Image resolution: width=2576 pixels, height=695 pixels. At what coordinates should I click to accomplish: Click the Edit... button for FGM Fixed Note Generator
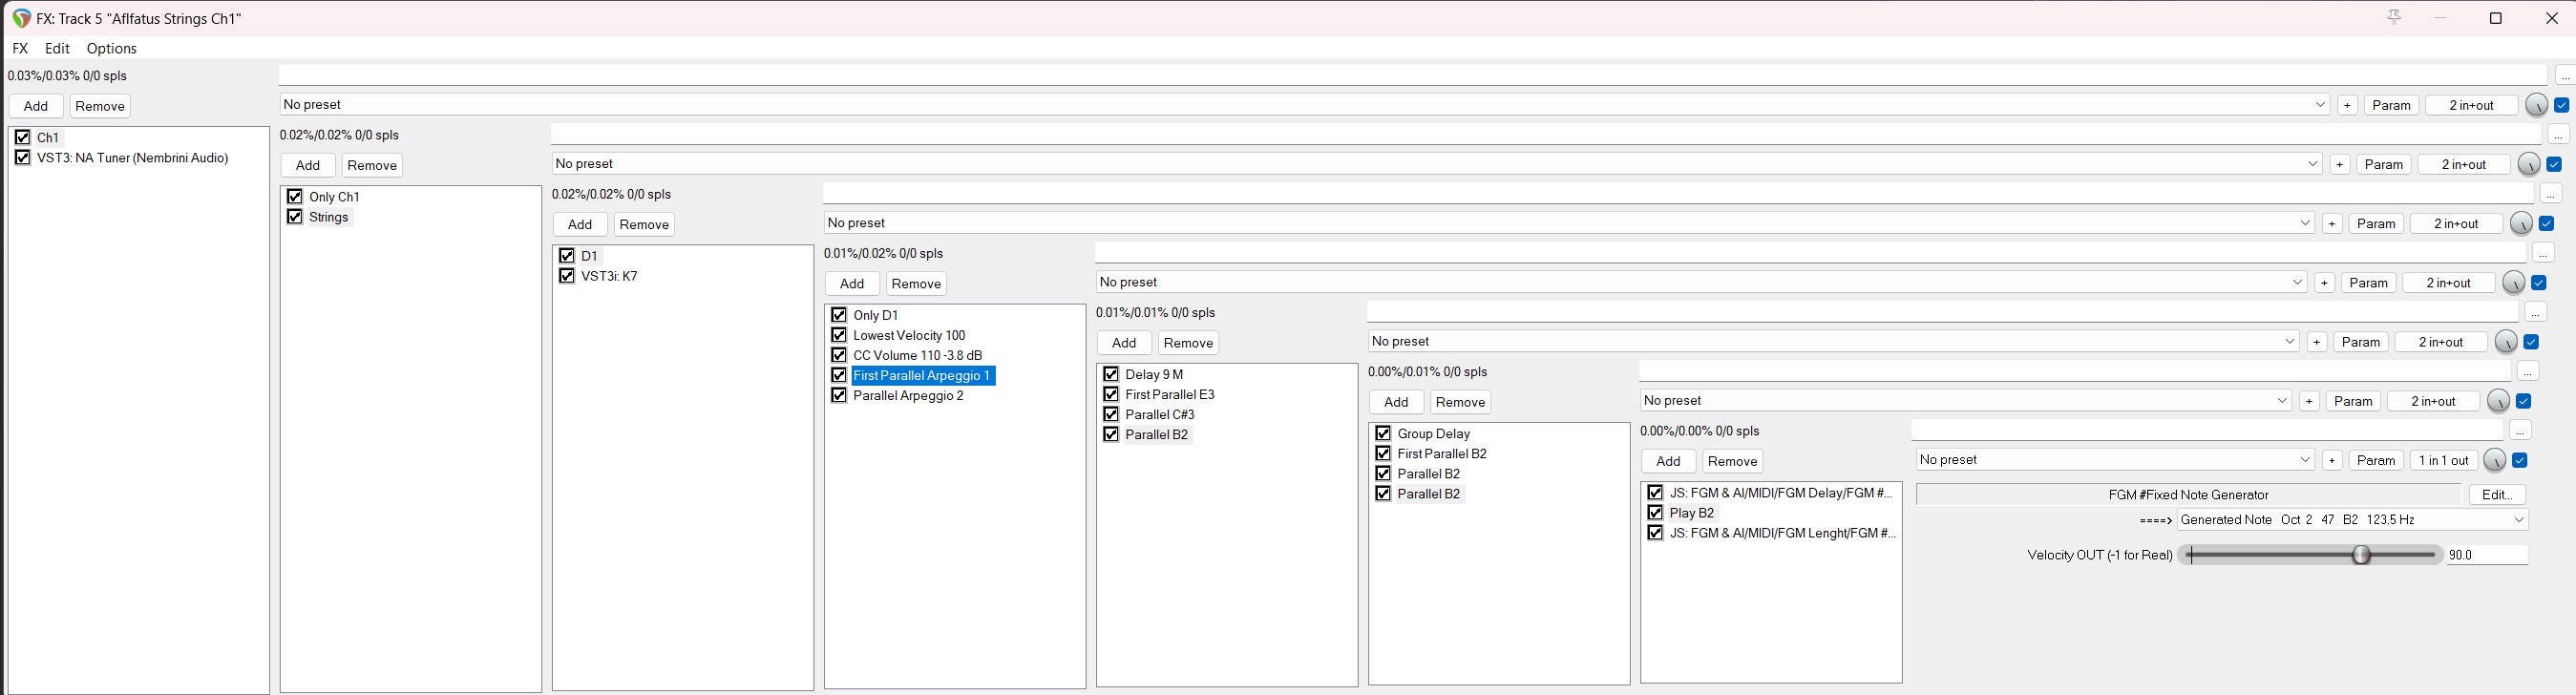[x=2497, y=495]
